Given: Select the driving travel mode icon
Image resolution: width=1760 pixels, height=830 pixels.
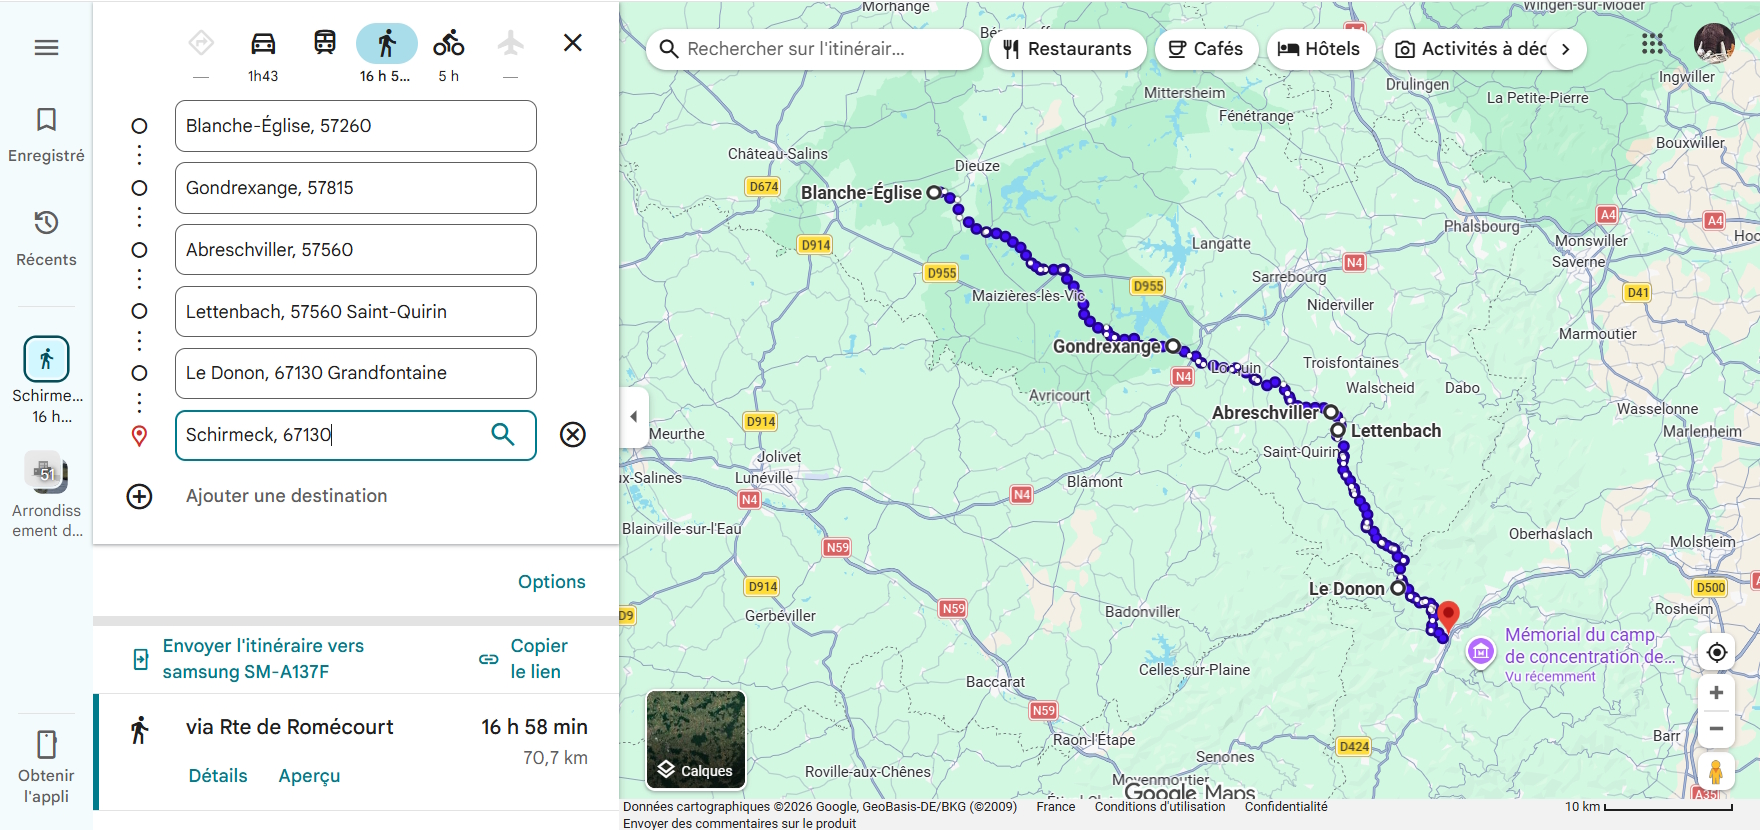Looking at the screenshot, I should click(263, 43).
